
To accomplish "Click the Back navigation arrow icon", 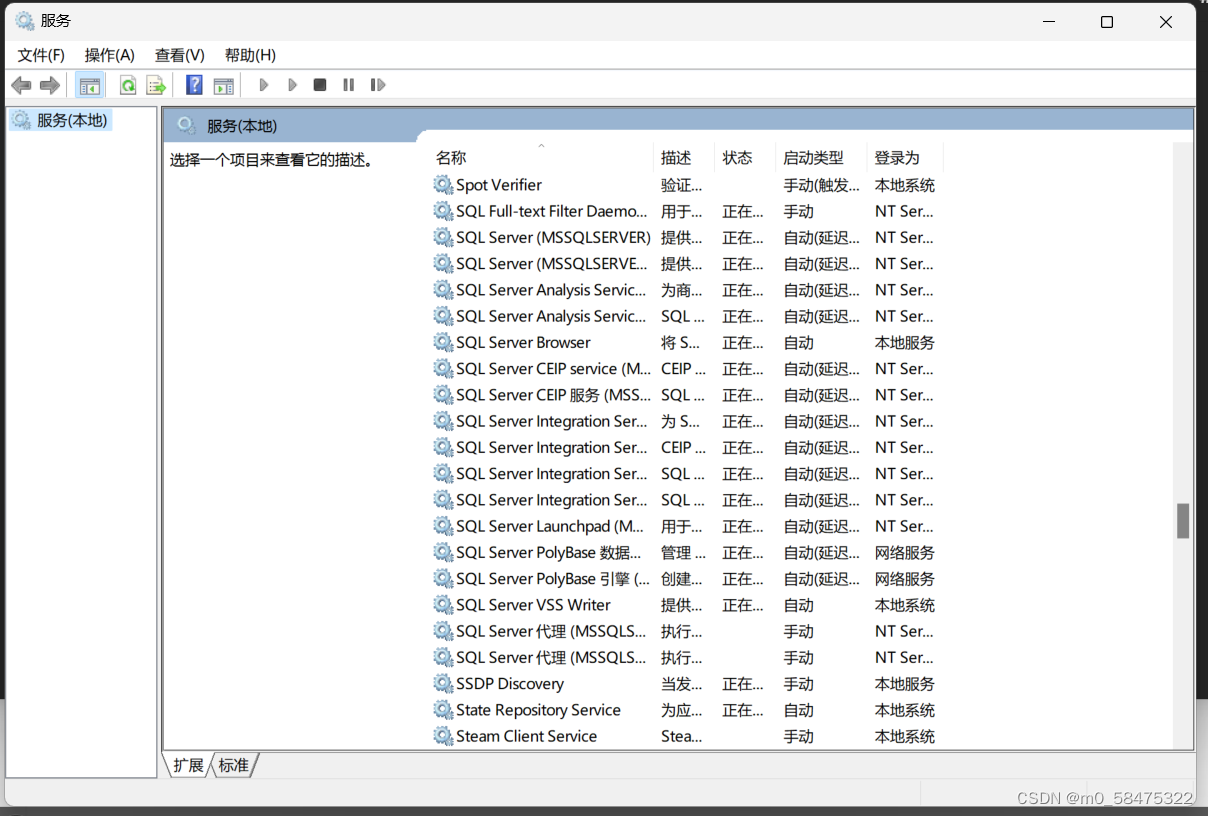I will click(21, 85).
